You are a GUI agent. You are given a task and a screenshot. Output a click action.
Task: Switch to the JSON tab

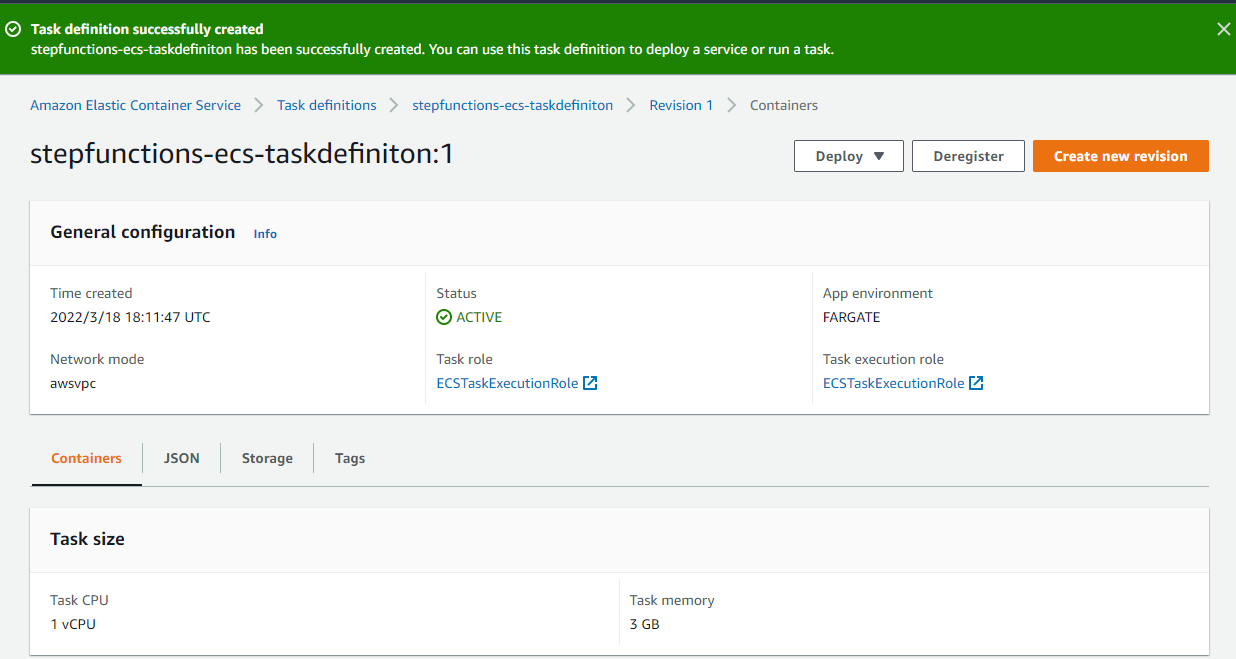(x=181, y=458)
